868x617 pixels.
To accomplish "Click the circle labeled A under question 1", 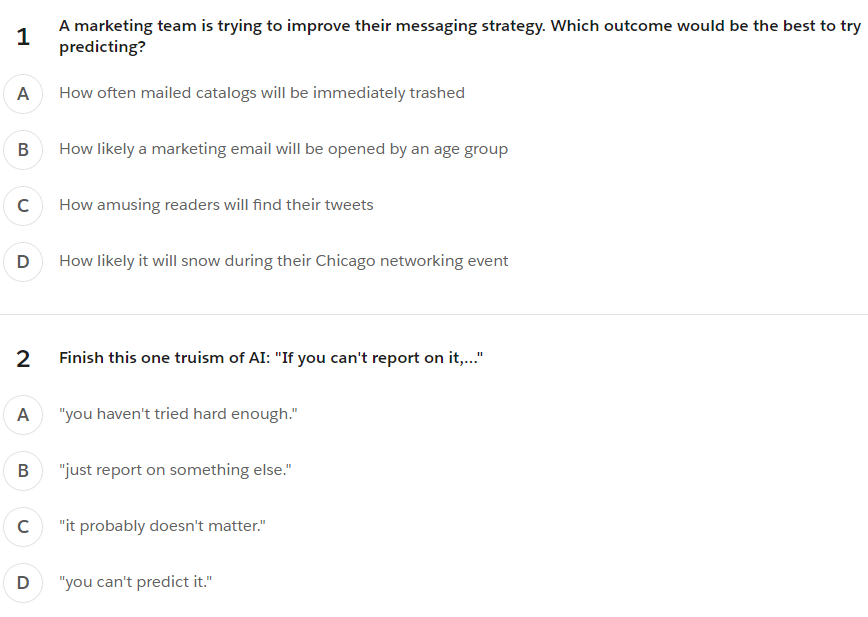I will (x=23, y=93).
